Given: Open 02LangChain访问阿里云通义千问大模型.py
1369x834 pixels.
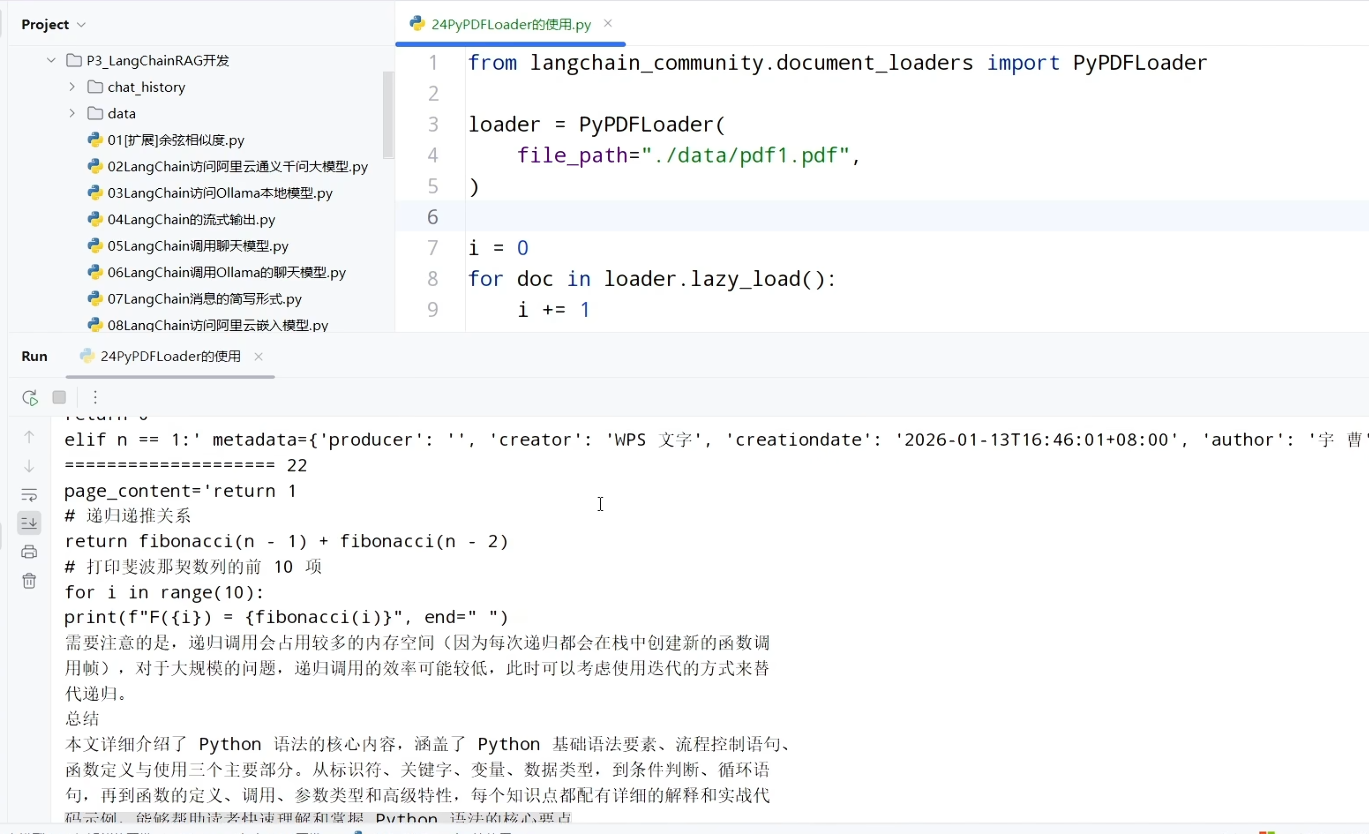Looking at the screenshot, I should click(238, 167).
